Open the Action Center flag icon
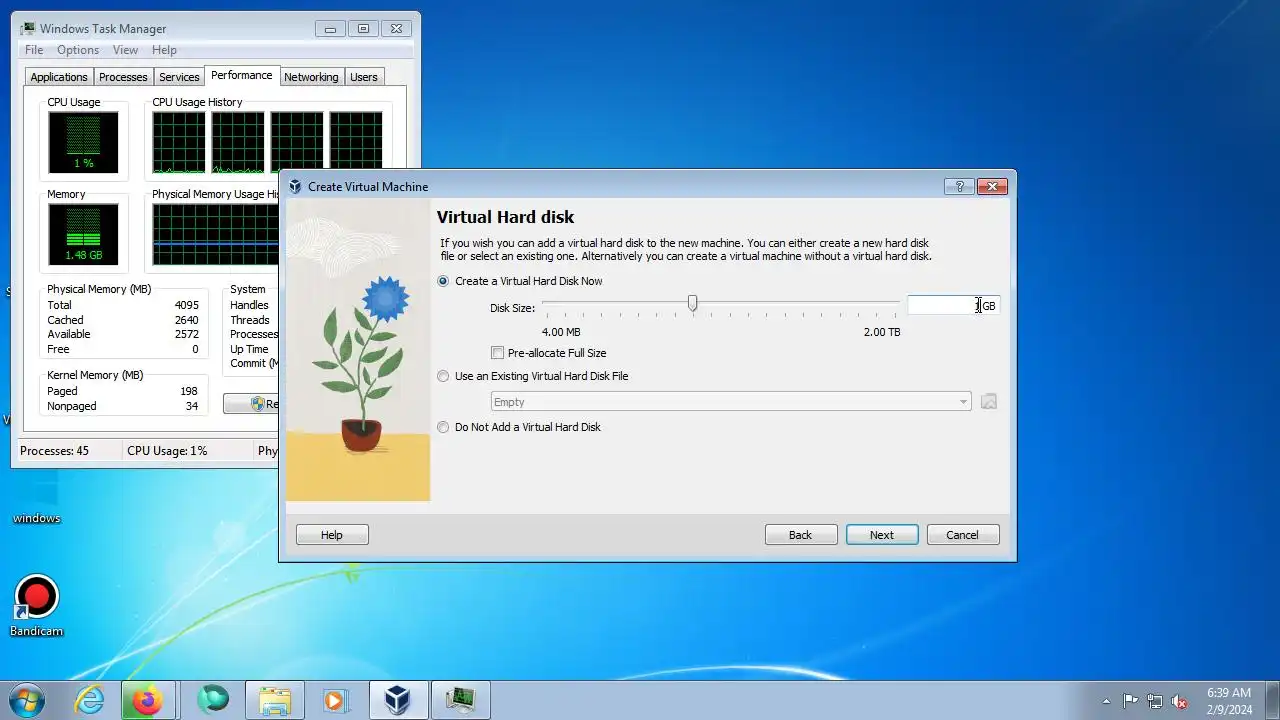 point(1130,701)
